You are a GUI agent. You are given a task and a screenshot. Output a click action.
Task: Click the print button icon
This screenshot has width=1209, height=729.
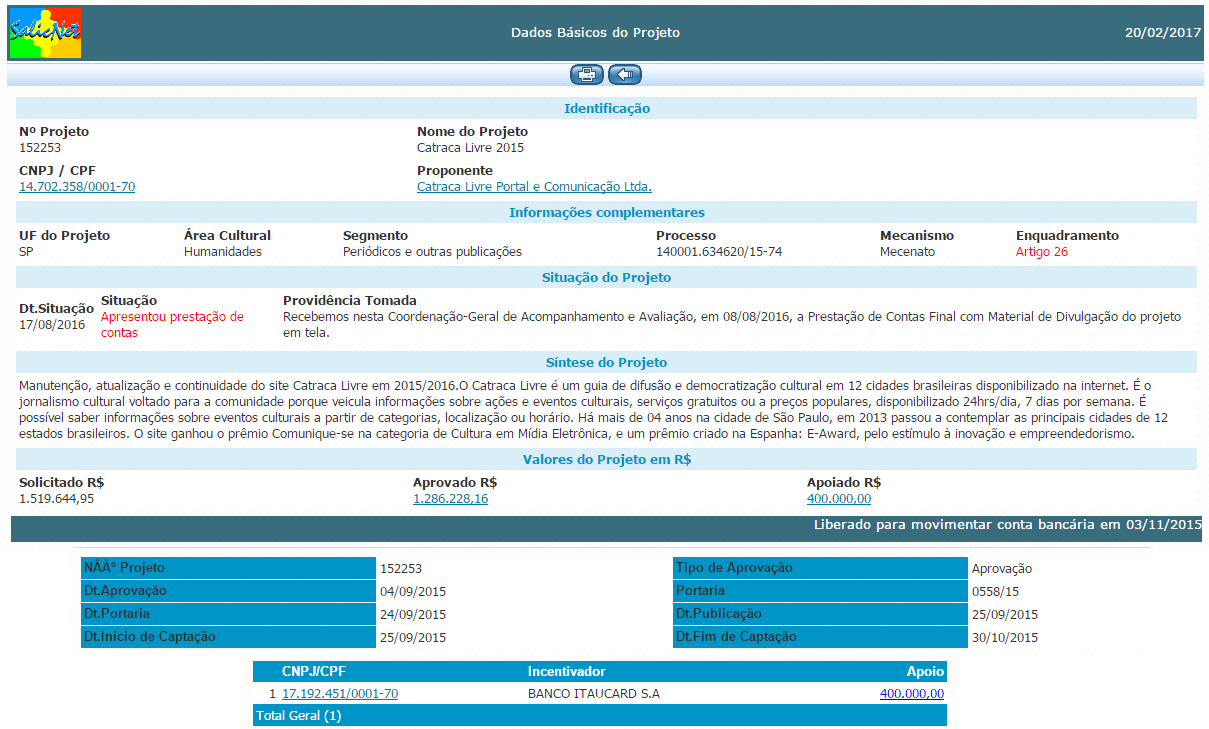click(587, 74)
